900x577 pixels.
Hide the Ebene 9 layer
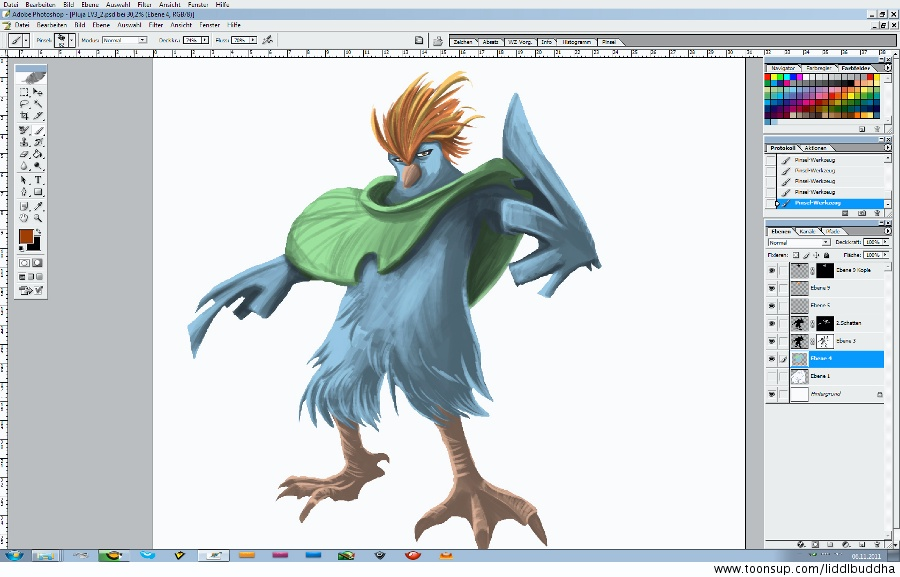tap(771, 288)
